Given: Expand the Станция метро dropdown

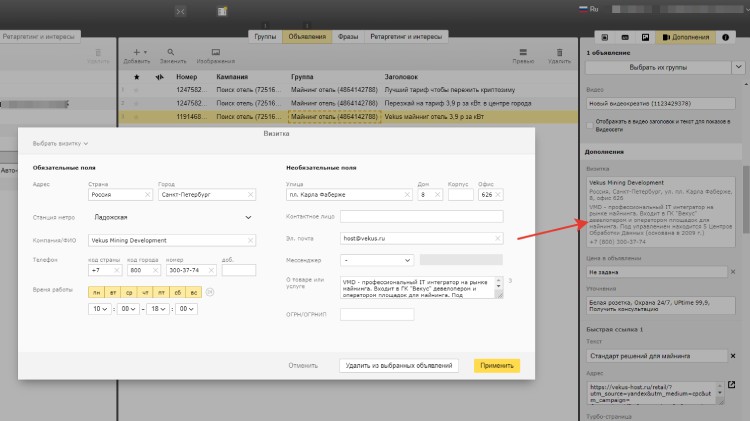Looking at the screenshot, I should click(249, 216).
